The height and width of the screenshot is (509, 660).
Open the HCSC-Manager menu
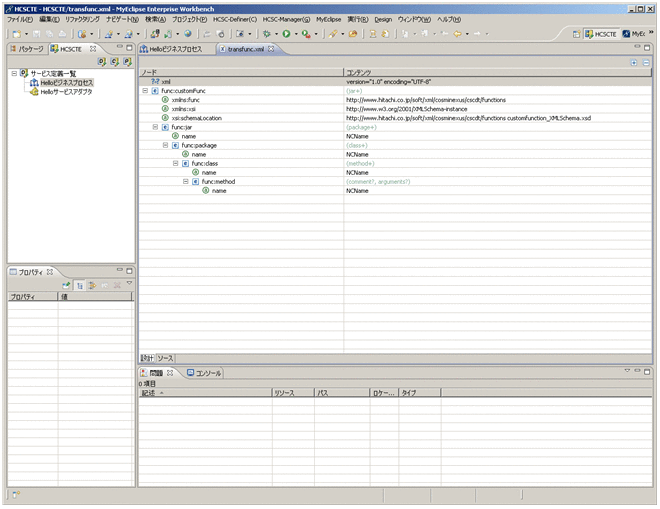pos(283,19)
